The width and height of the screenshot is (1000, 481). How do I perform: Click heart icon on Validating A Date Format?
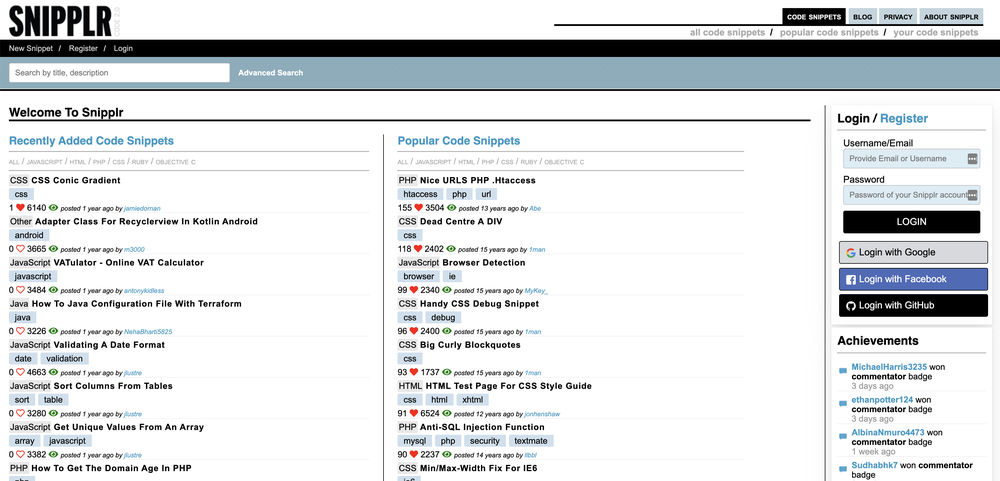(20, 373)
